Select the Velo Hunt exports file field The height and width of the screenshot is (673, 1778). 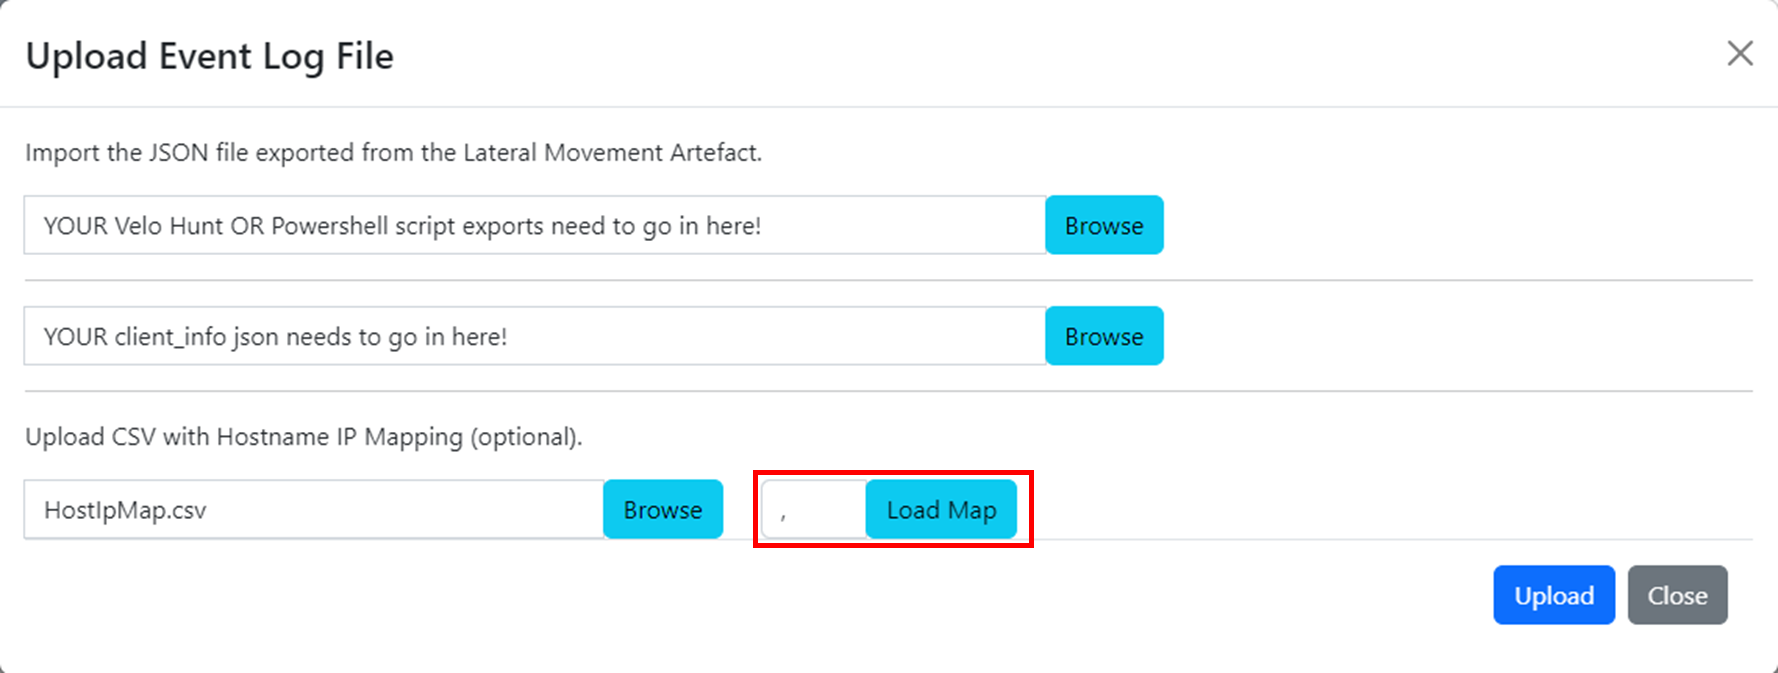click(x=534, y=225)
